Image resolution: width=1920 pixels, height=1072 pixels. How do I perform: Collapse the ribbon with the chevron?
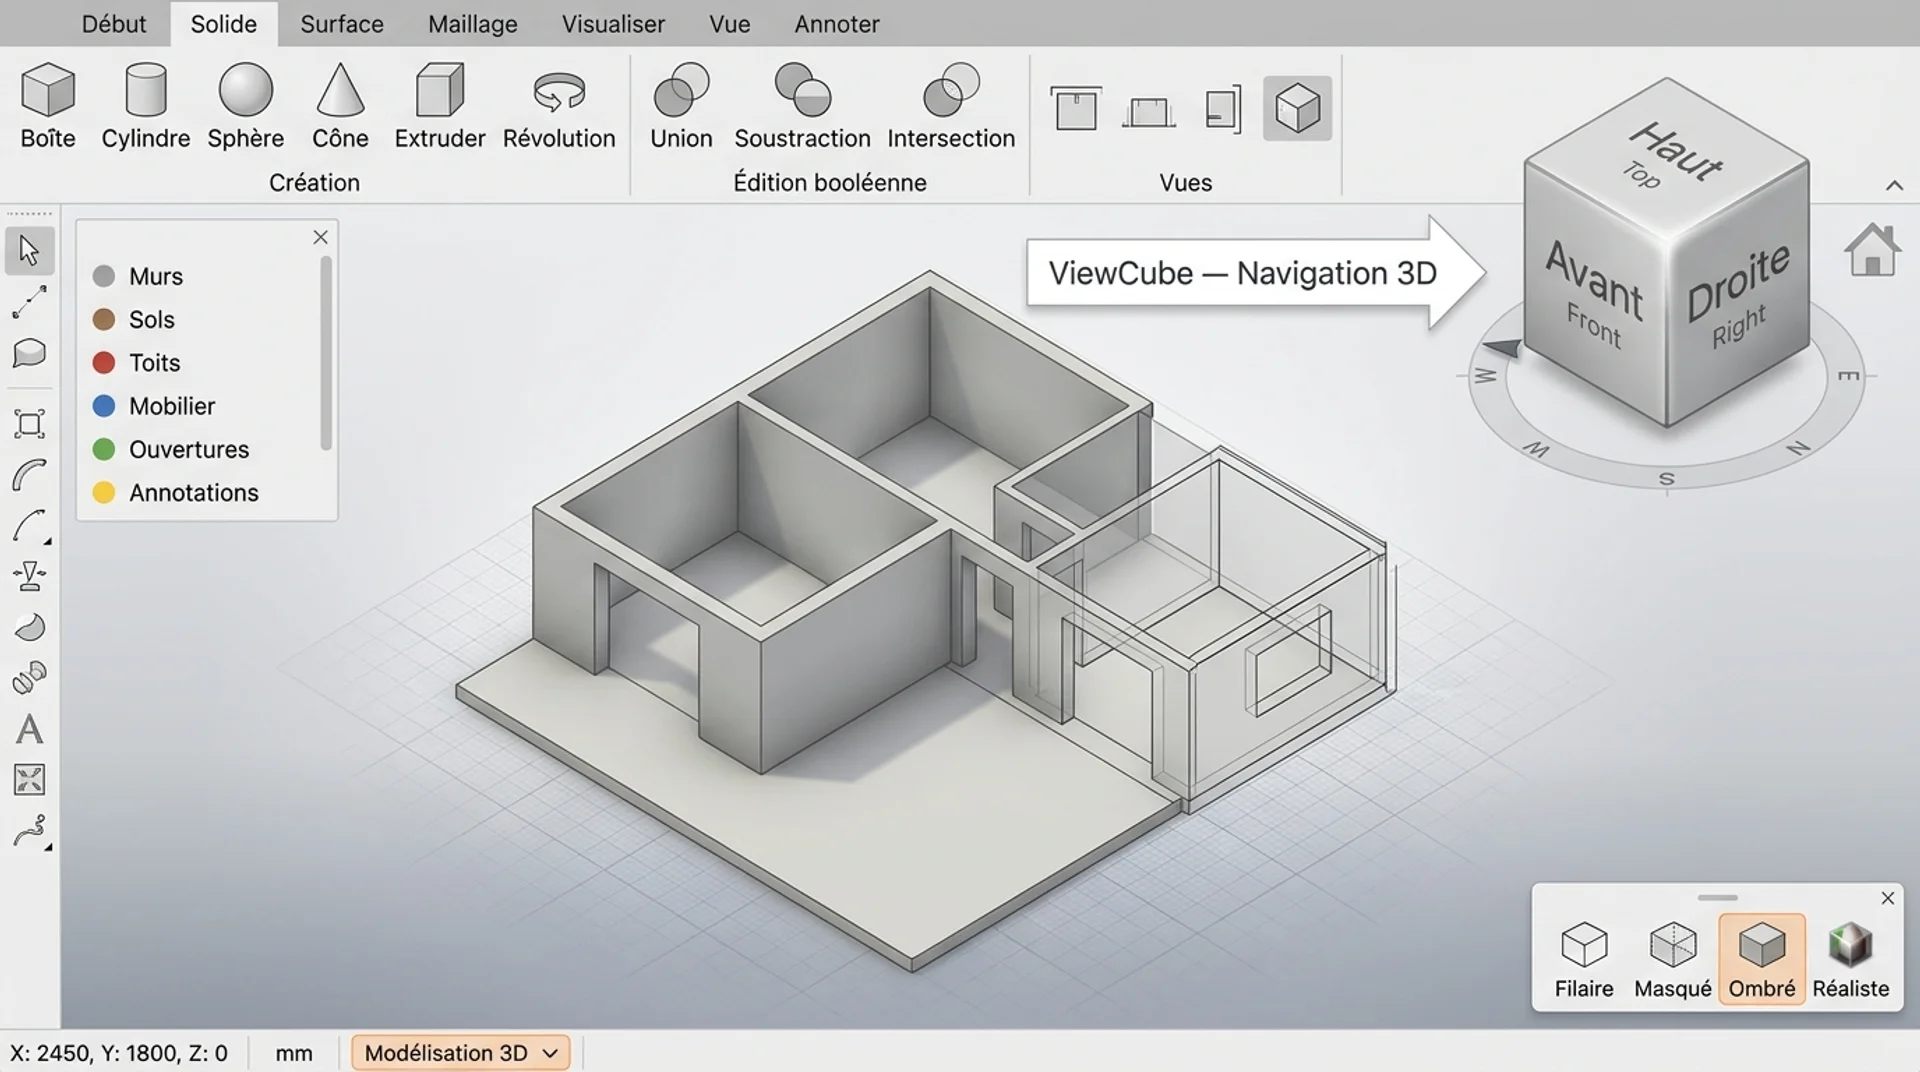coord(1894,185)
